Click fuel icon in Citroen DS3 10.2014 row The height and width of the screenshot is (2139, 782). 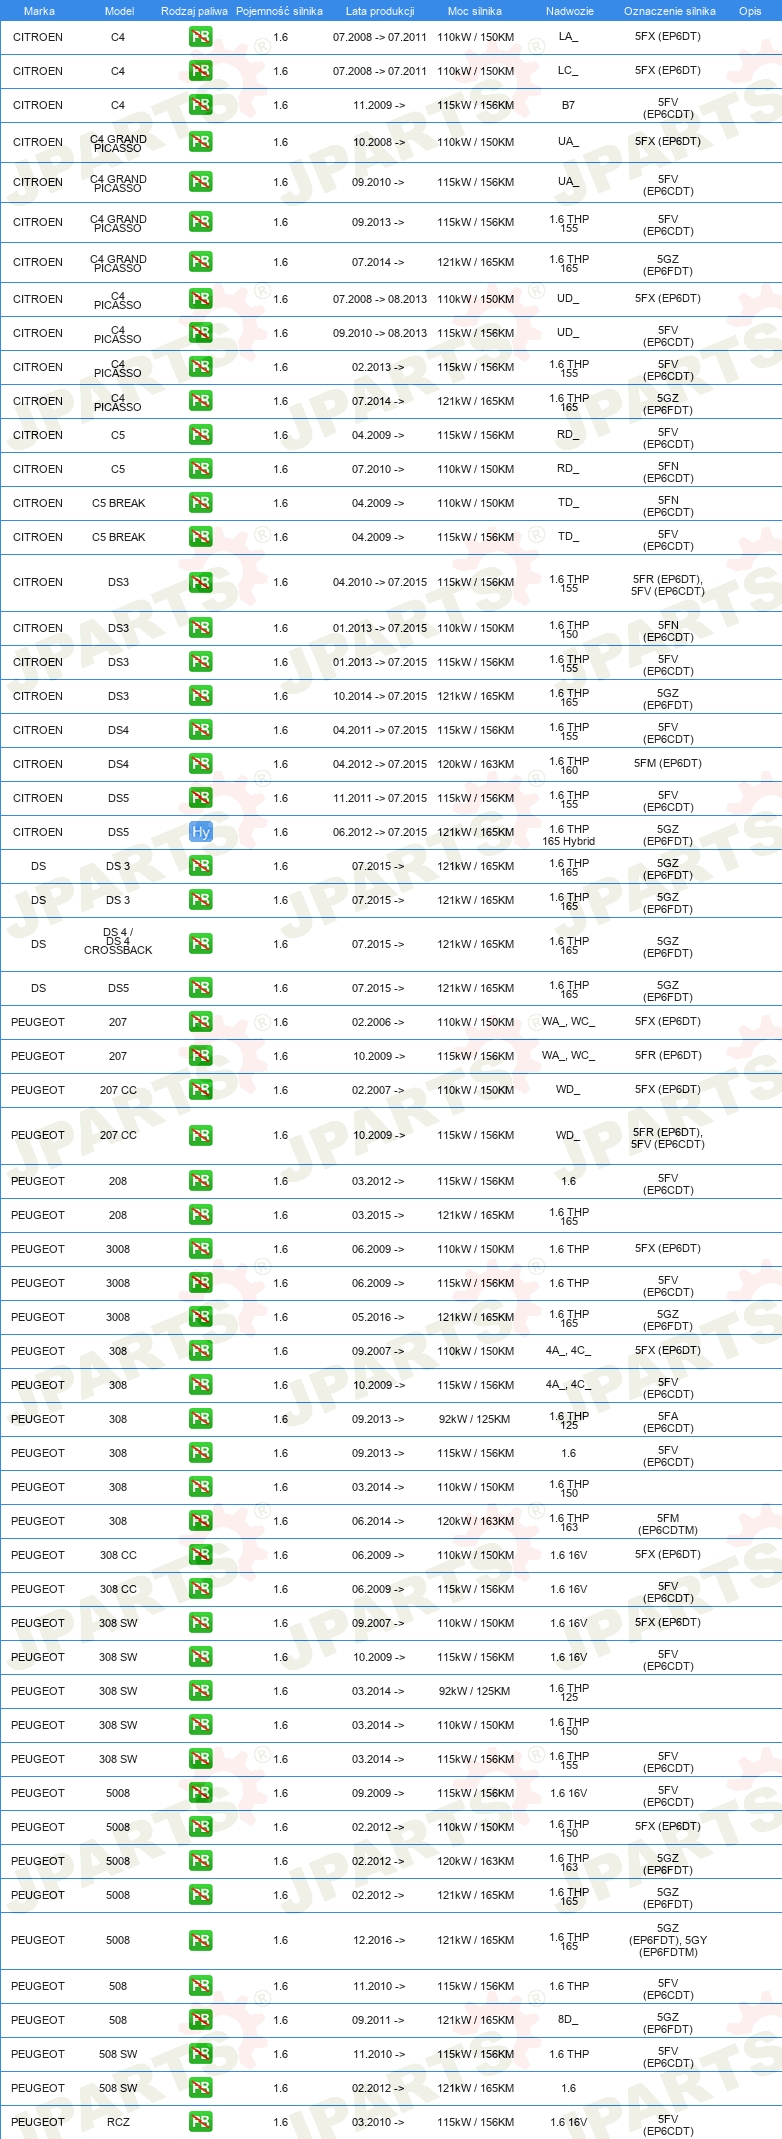click(x=200, y=696)
